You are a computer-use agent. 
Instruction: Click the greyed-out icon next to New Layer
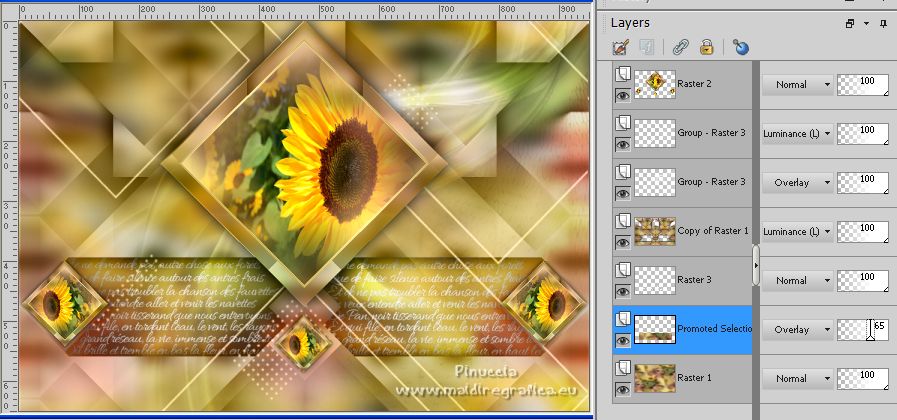coord(646,47)
